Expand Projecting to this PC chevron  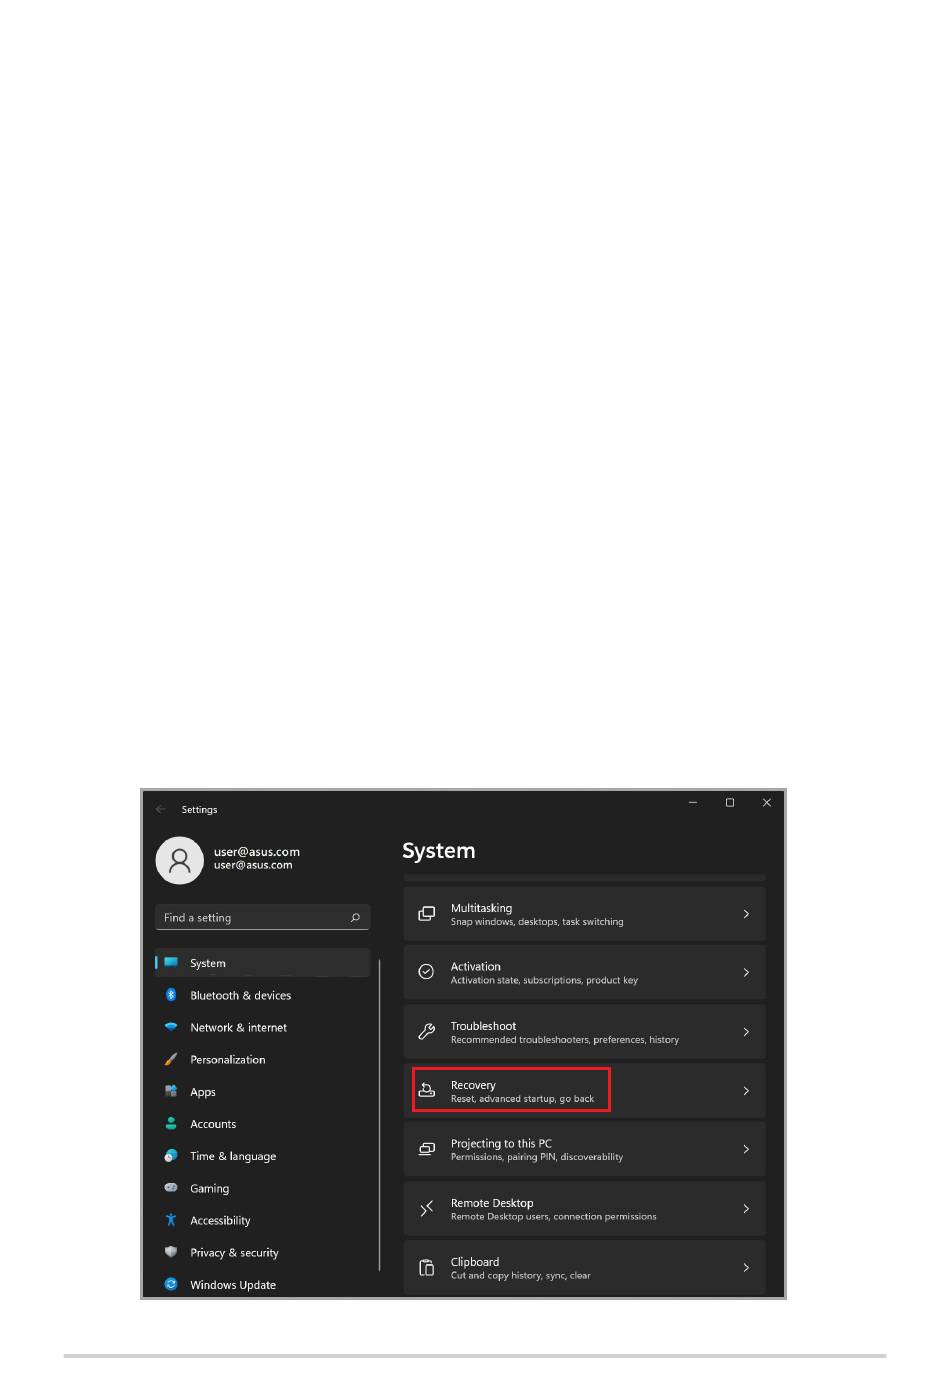746,1149
